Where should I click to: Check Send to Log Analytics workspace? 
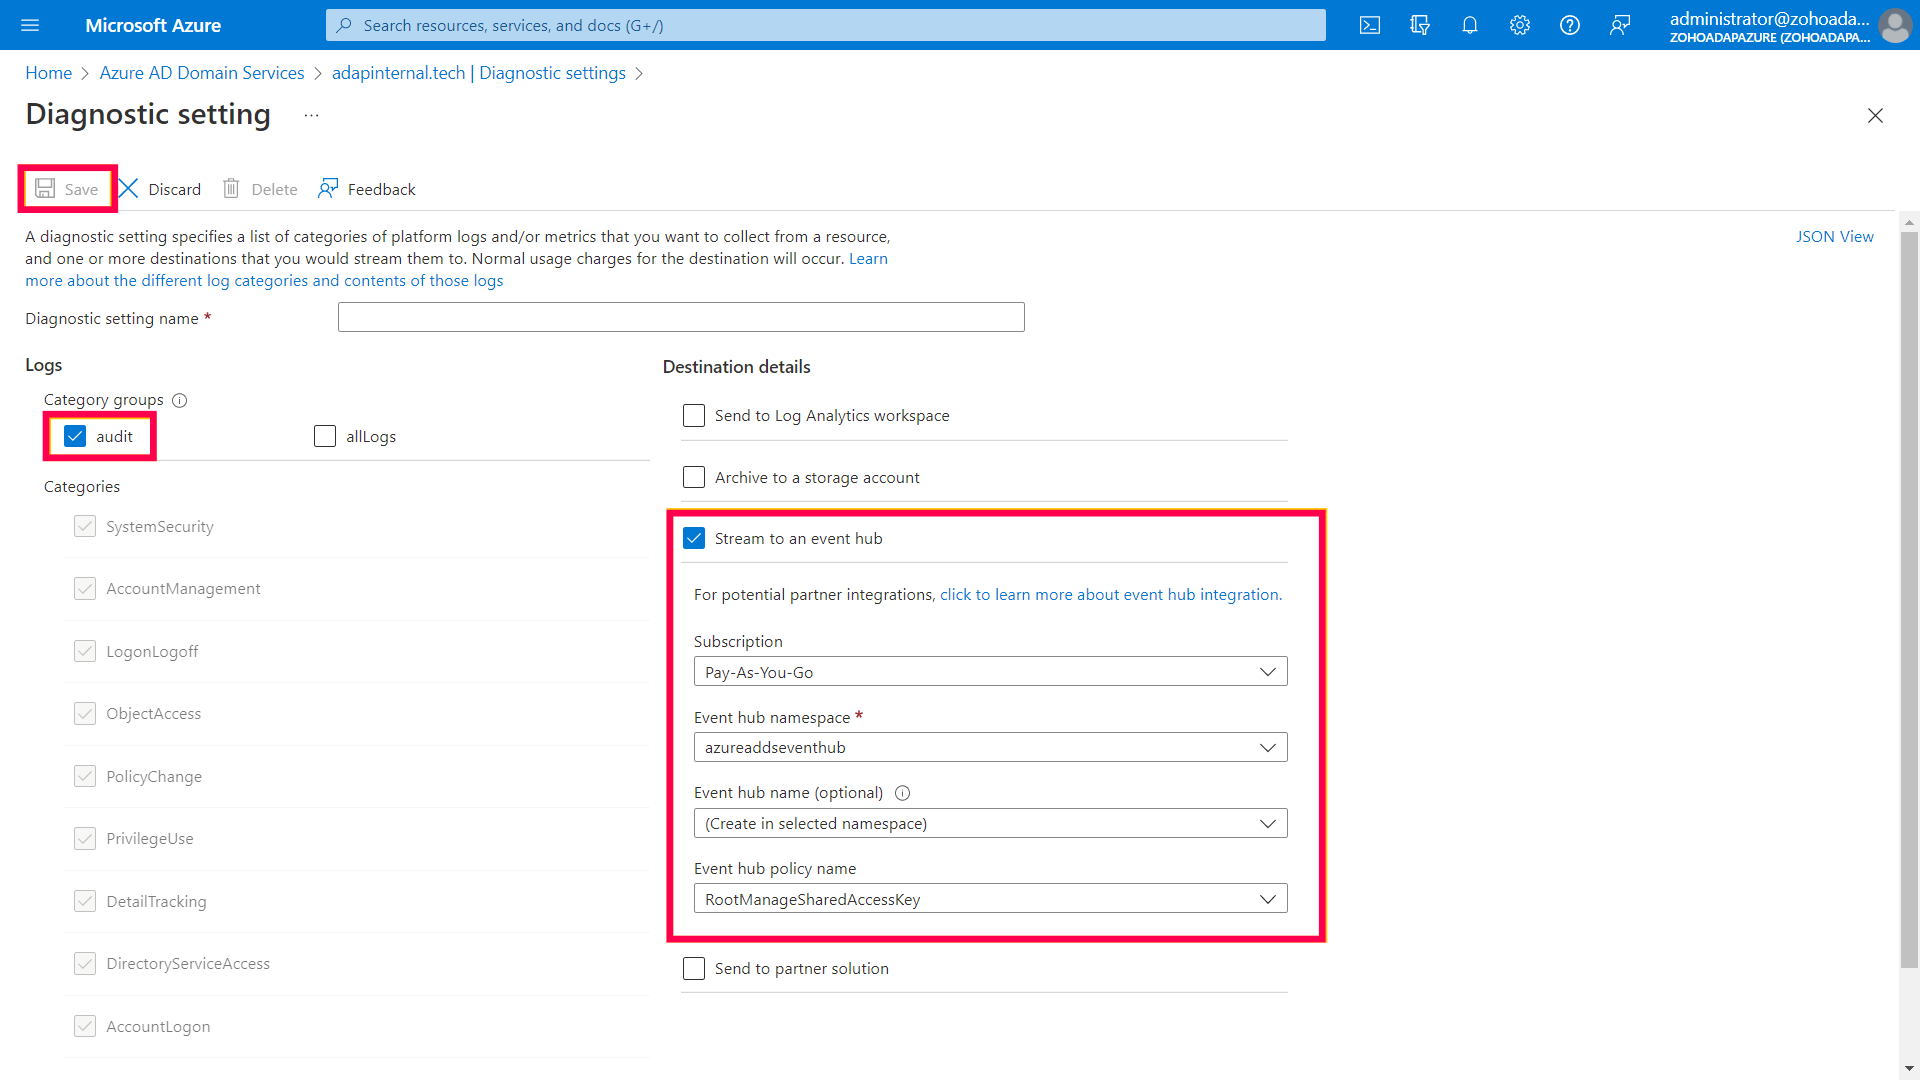click(x=694, y=415)
